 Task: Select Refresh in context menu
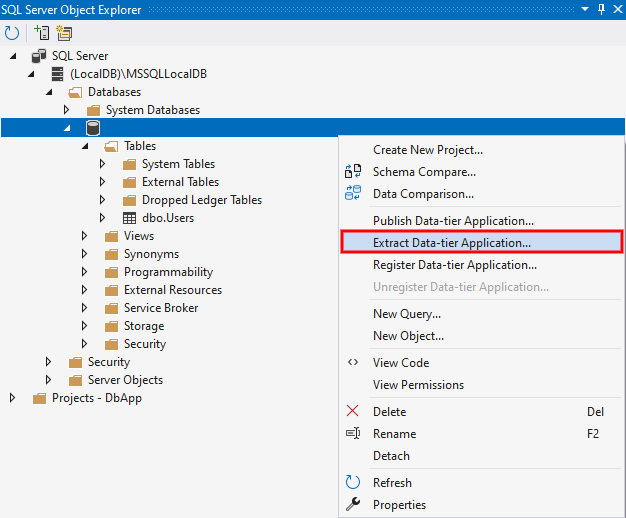(x=481, y=483)
